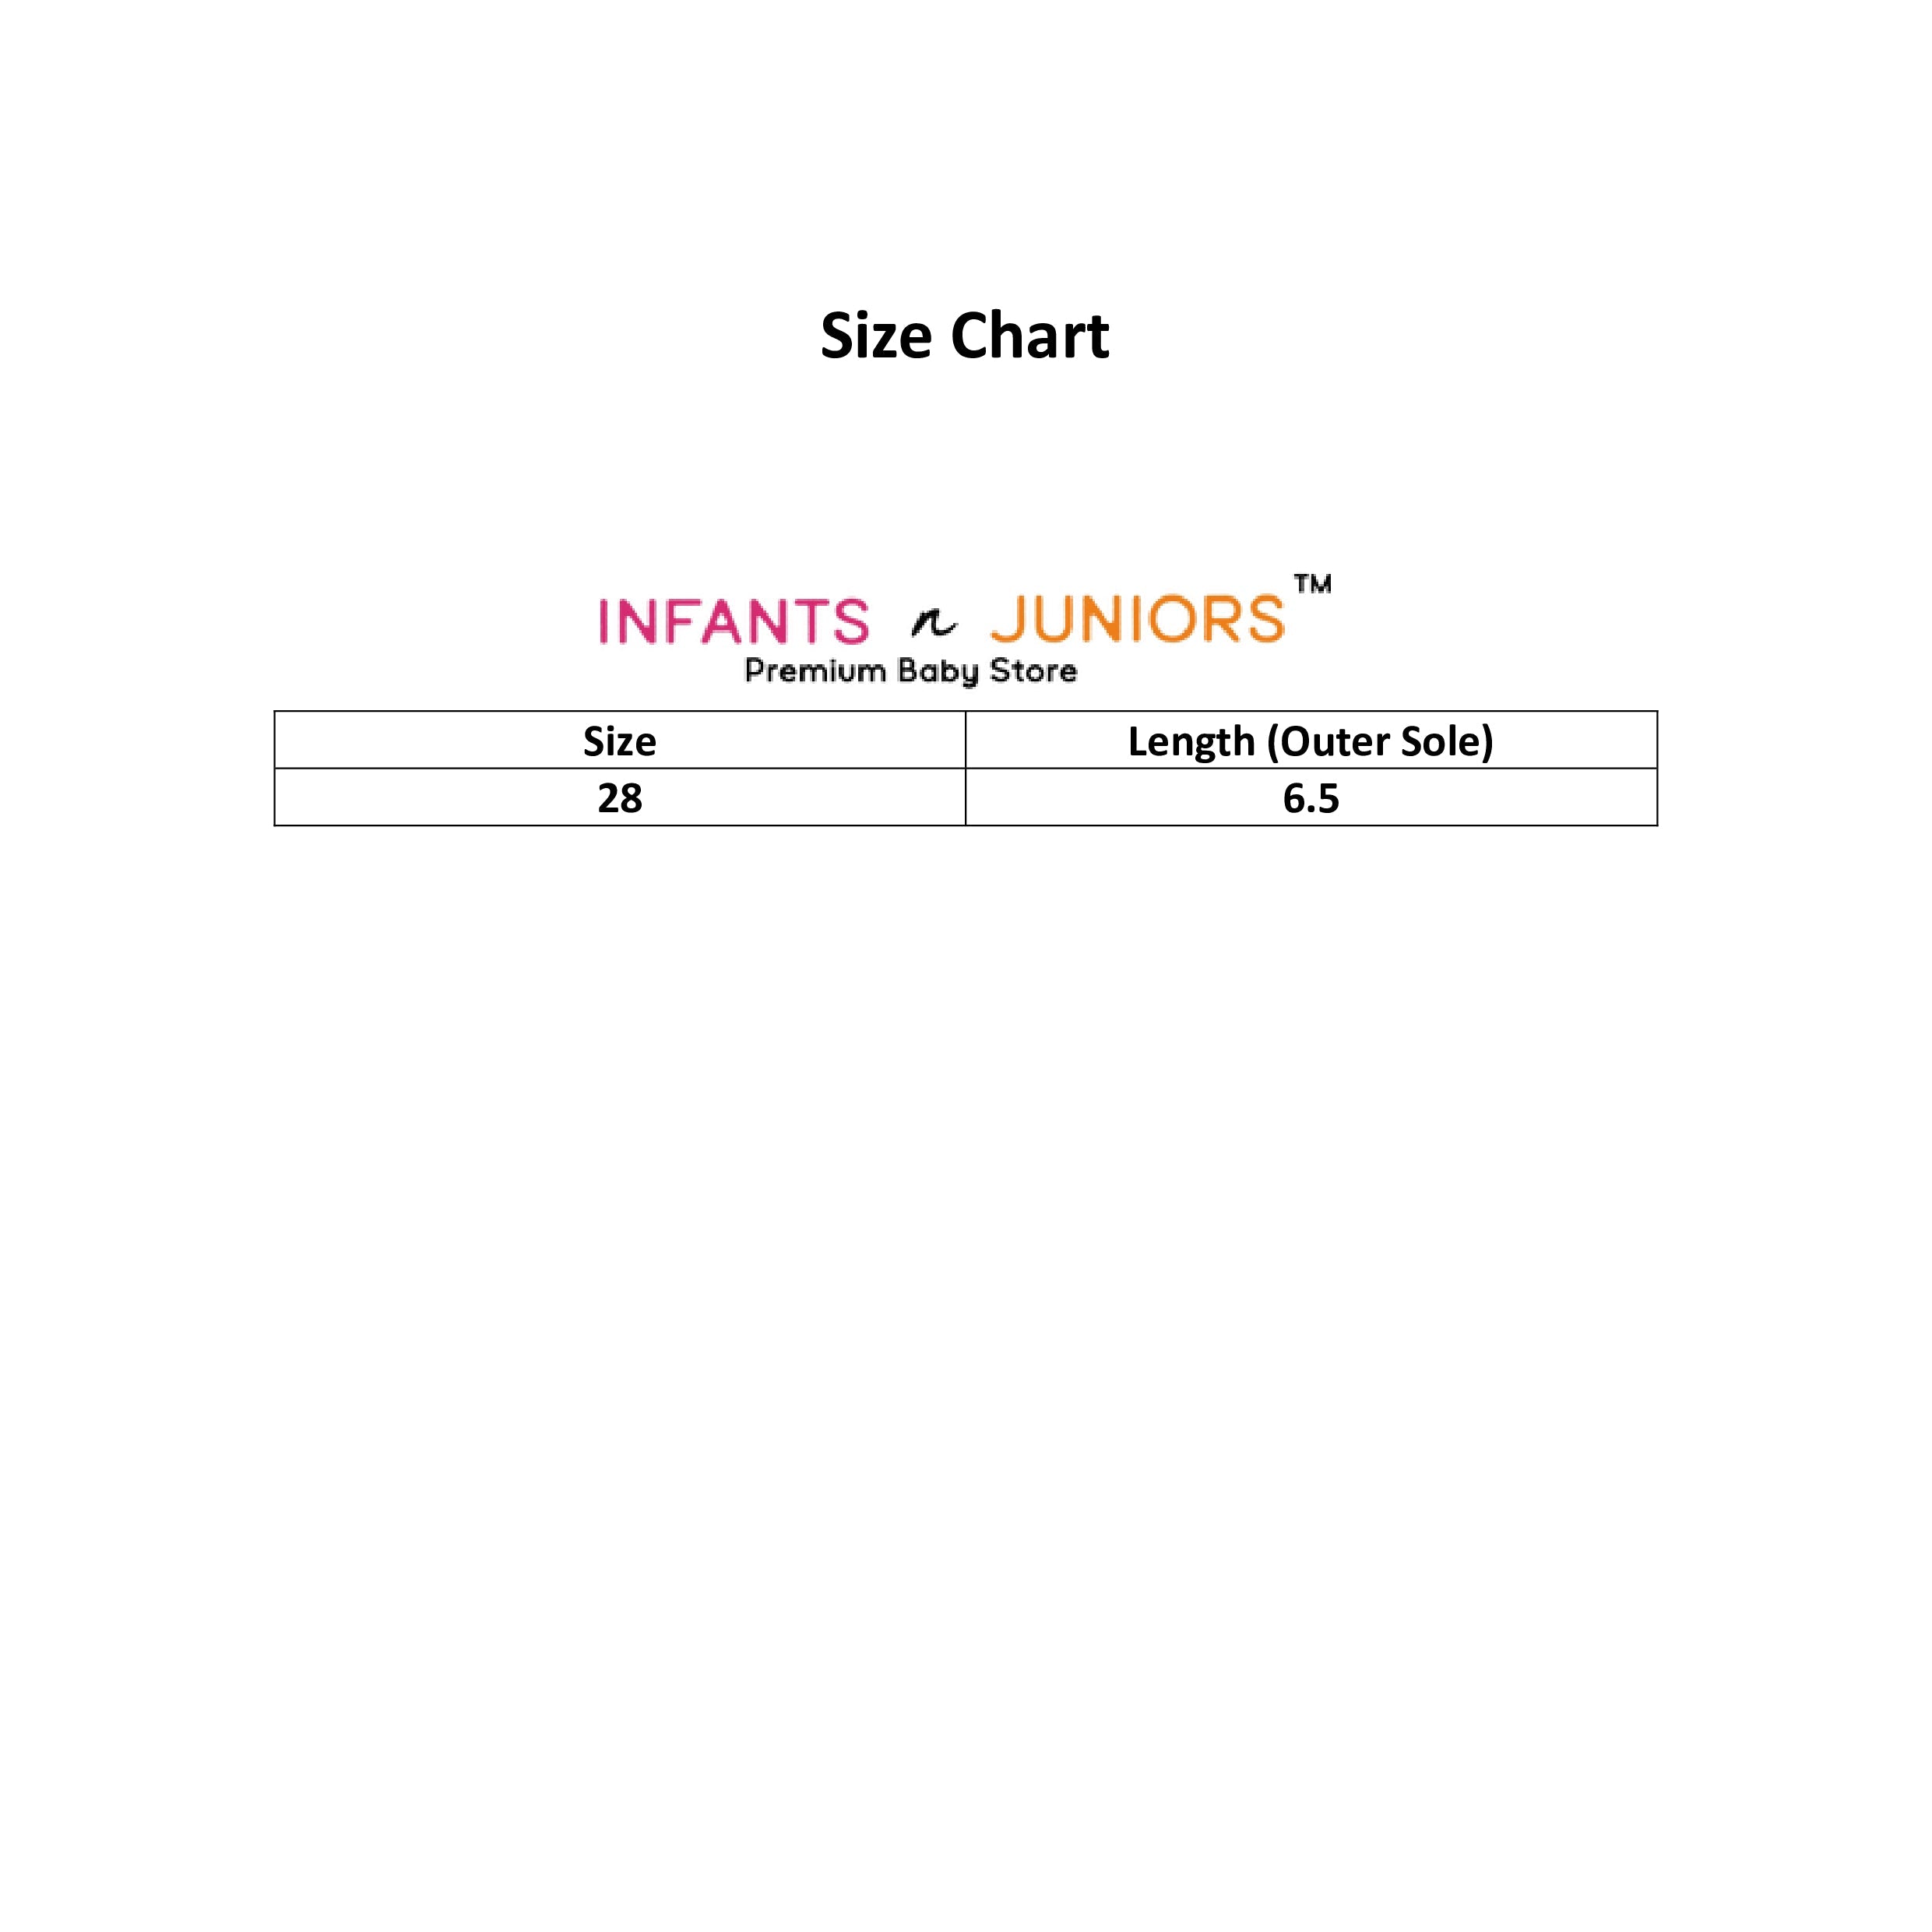Click the letter J of JUNIORS logo

tap(1007, 619)
